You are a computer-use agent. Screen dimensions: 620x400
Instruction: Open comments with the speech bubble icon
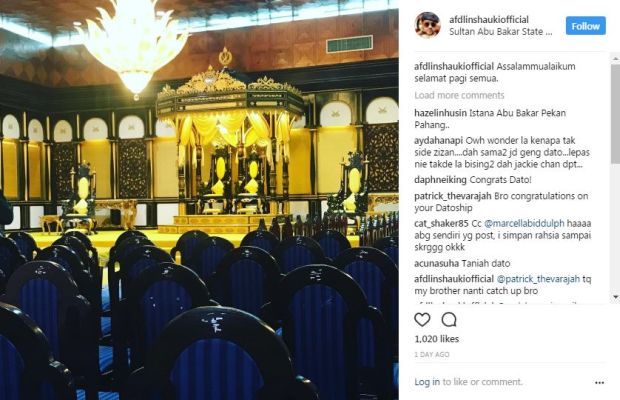coord(449,319)
